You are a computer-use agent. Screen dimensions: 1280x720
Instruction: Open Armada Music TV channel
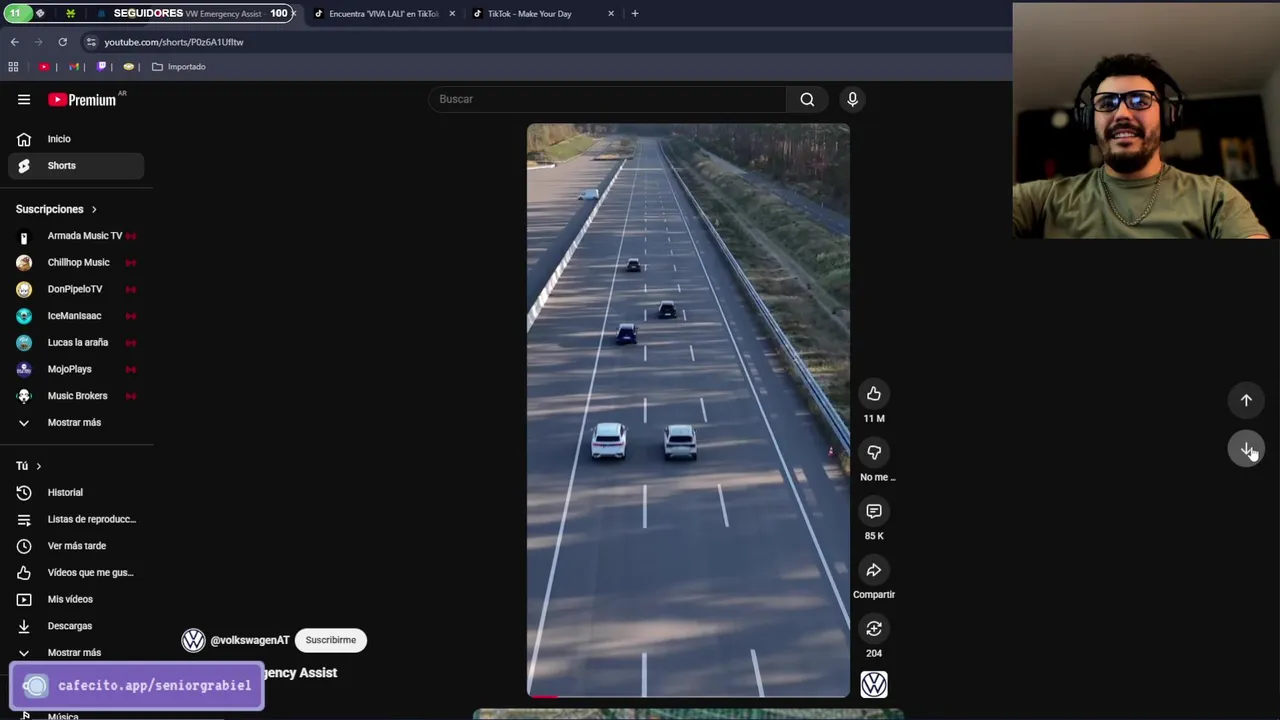coord(76,236)
